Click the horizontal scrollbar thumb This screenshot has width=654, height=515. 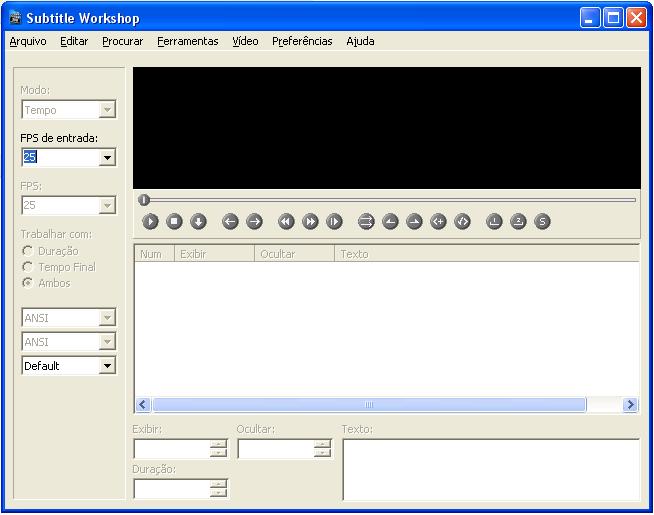tap(369, 404)
